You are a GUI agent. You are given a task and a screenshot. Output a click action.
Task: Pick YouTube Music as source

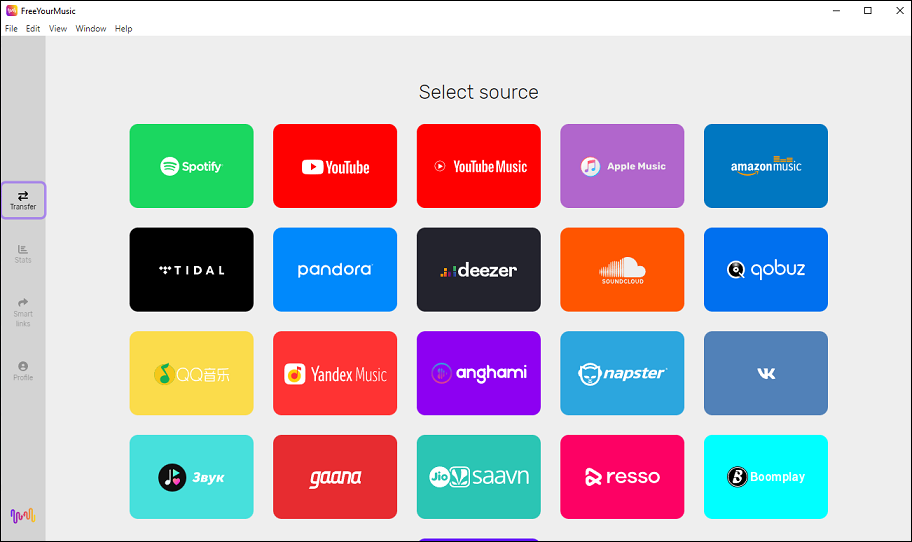(x=479, y=166)
